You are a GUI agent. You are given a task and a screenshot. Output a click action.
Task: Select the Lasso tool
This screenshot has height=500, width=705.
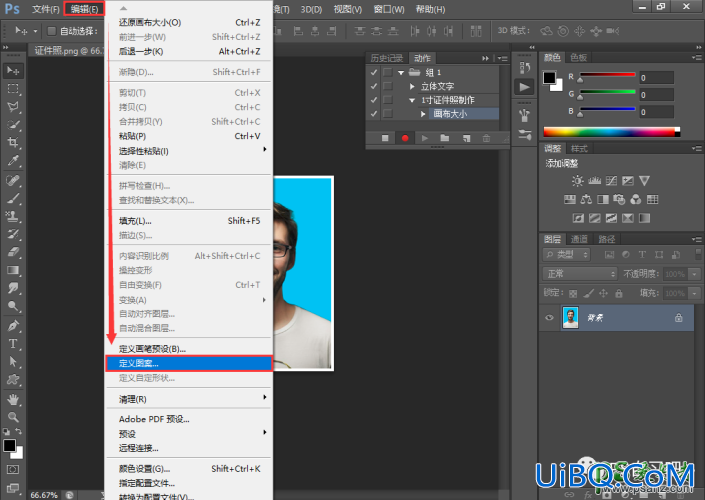13,107
